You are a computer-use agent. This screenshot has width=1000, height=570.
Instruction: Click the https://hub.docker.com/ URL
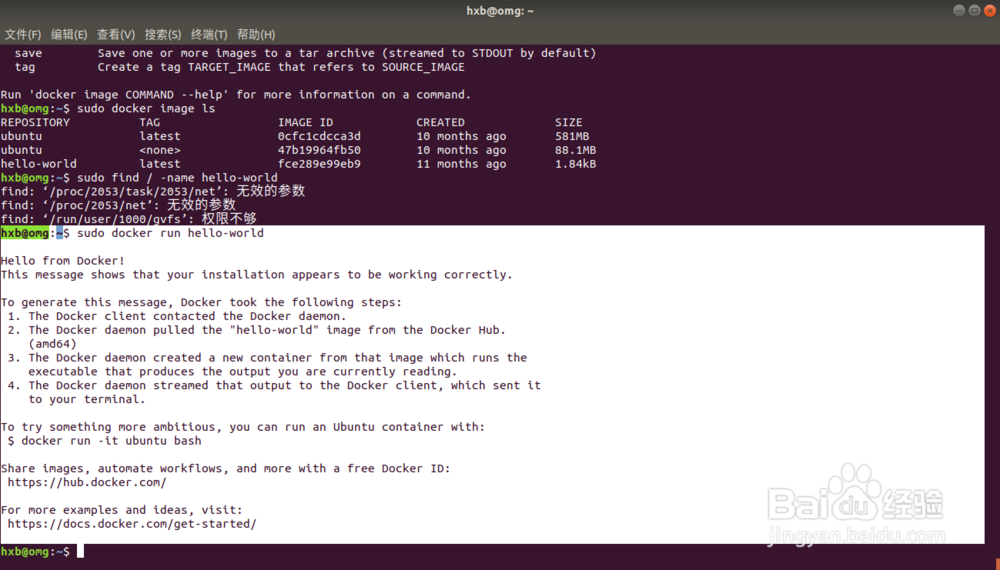(87, 482)
